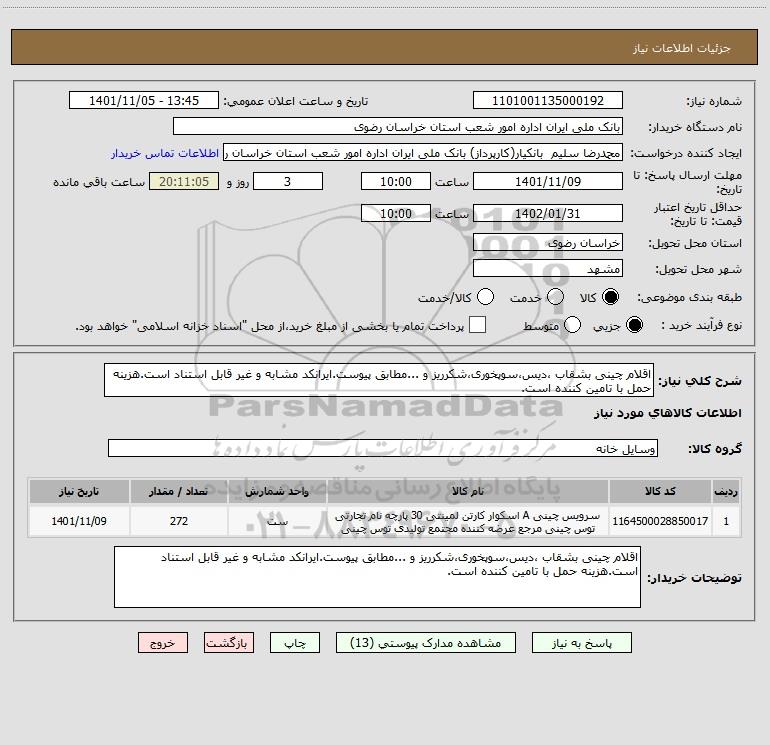Click the بازگشت back button
The width and height of the screenshot is (770, 745).
(x=229, y=643)
